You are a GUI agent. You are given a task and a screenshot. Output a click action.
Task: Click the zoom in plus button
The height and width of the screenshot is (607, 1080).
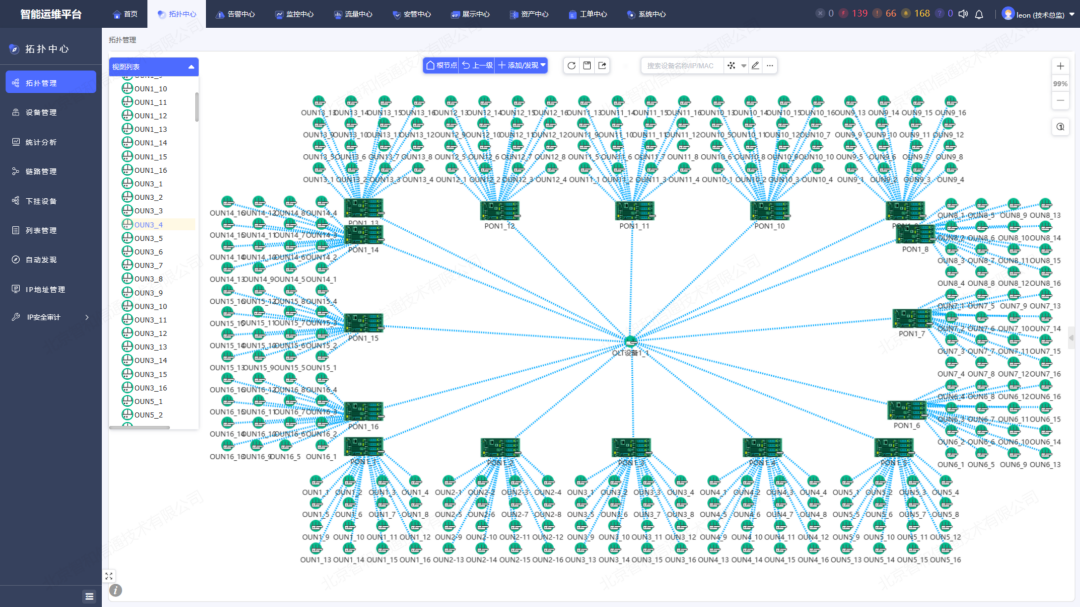point(1060,66)
